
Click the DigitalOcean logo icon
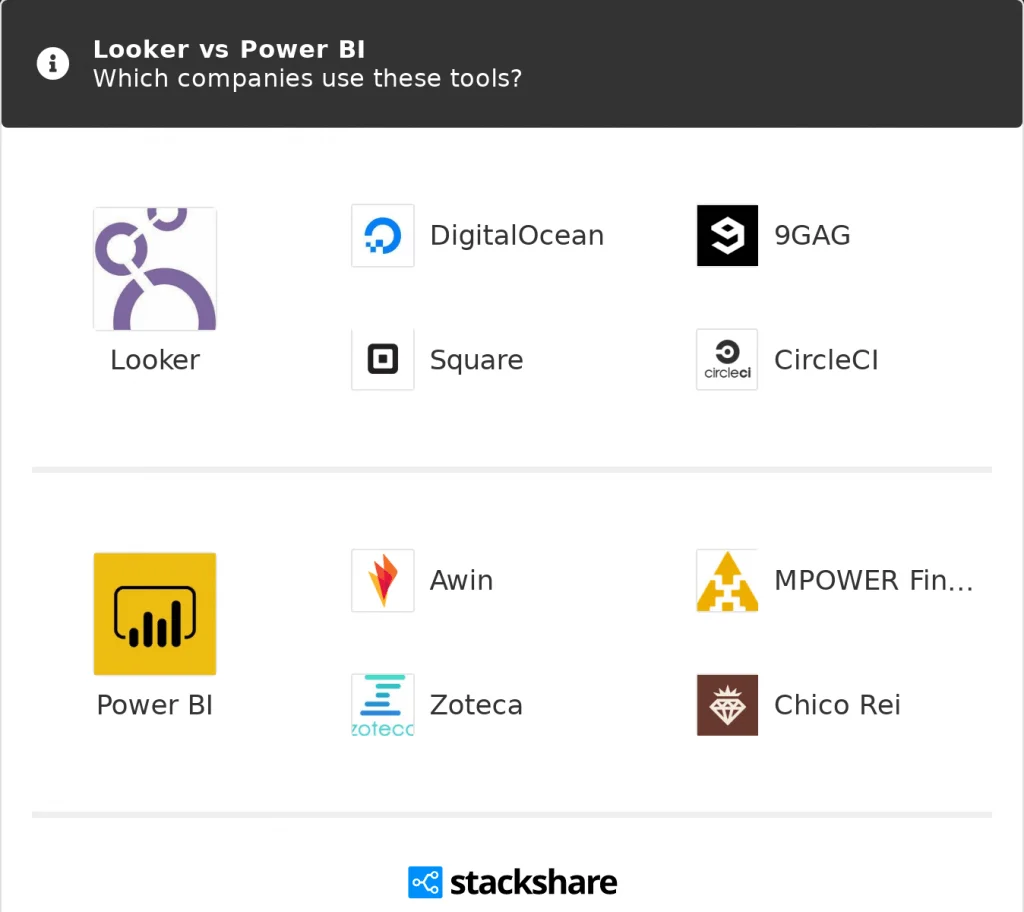pyautogui.click(x=383, y=236)
